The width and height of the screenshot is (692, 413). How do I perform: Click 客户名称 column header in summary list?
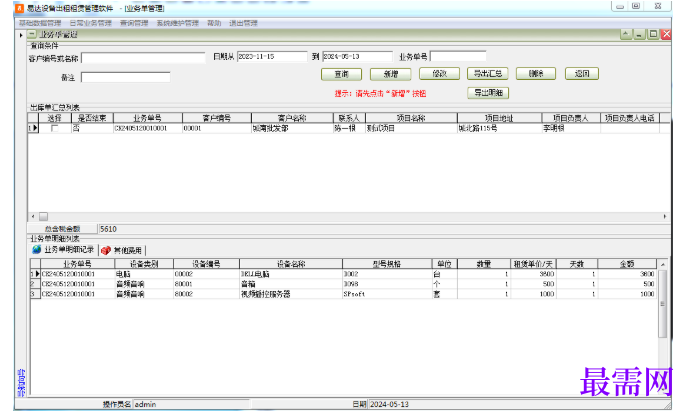(x=292, y=118)
